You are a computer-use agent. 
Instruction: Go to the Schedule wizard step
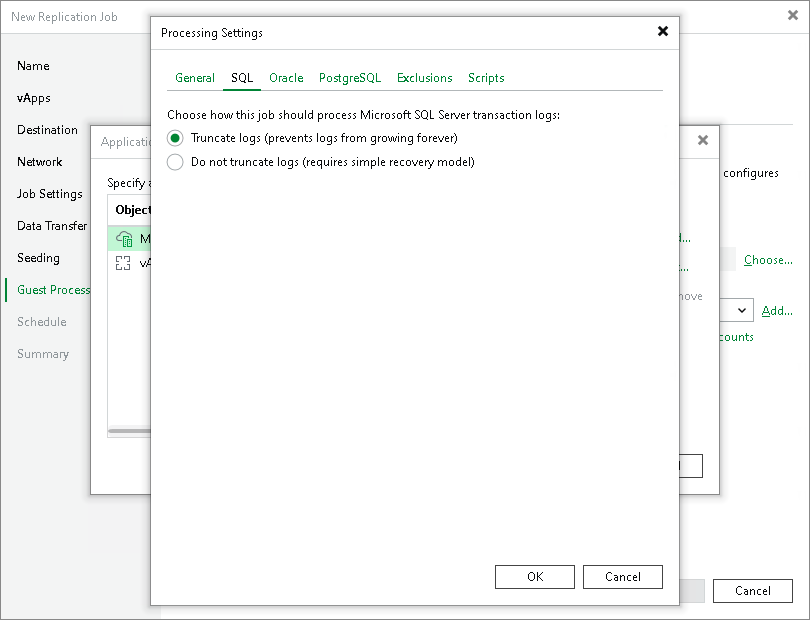pos(42,322)
